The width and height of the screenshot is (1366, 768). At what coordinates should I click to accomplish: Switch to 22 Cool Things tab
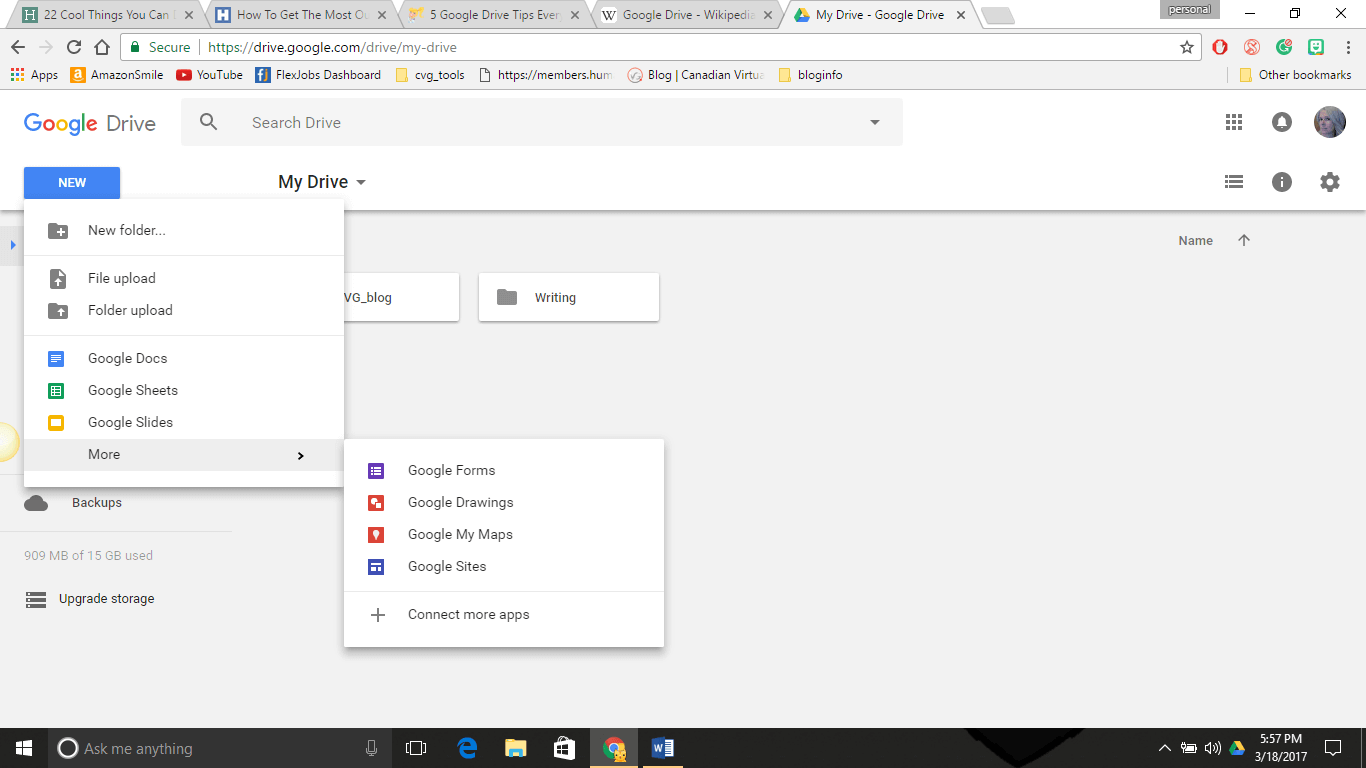[x=108, y=15]
